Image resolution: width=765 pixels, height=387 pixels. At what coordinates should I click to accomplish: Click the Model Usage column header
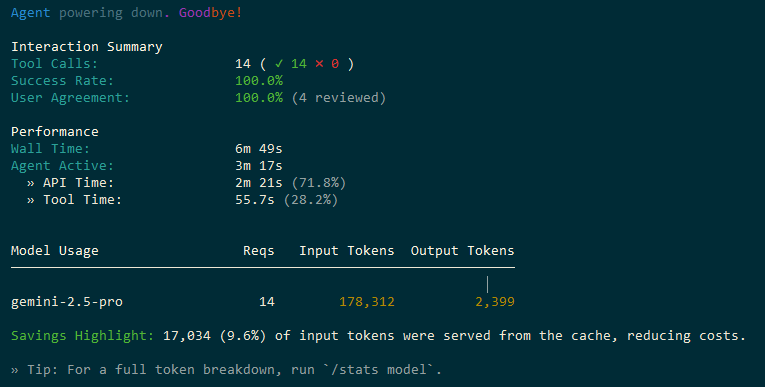(55, 251)
